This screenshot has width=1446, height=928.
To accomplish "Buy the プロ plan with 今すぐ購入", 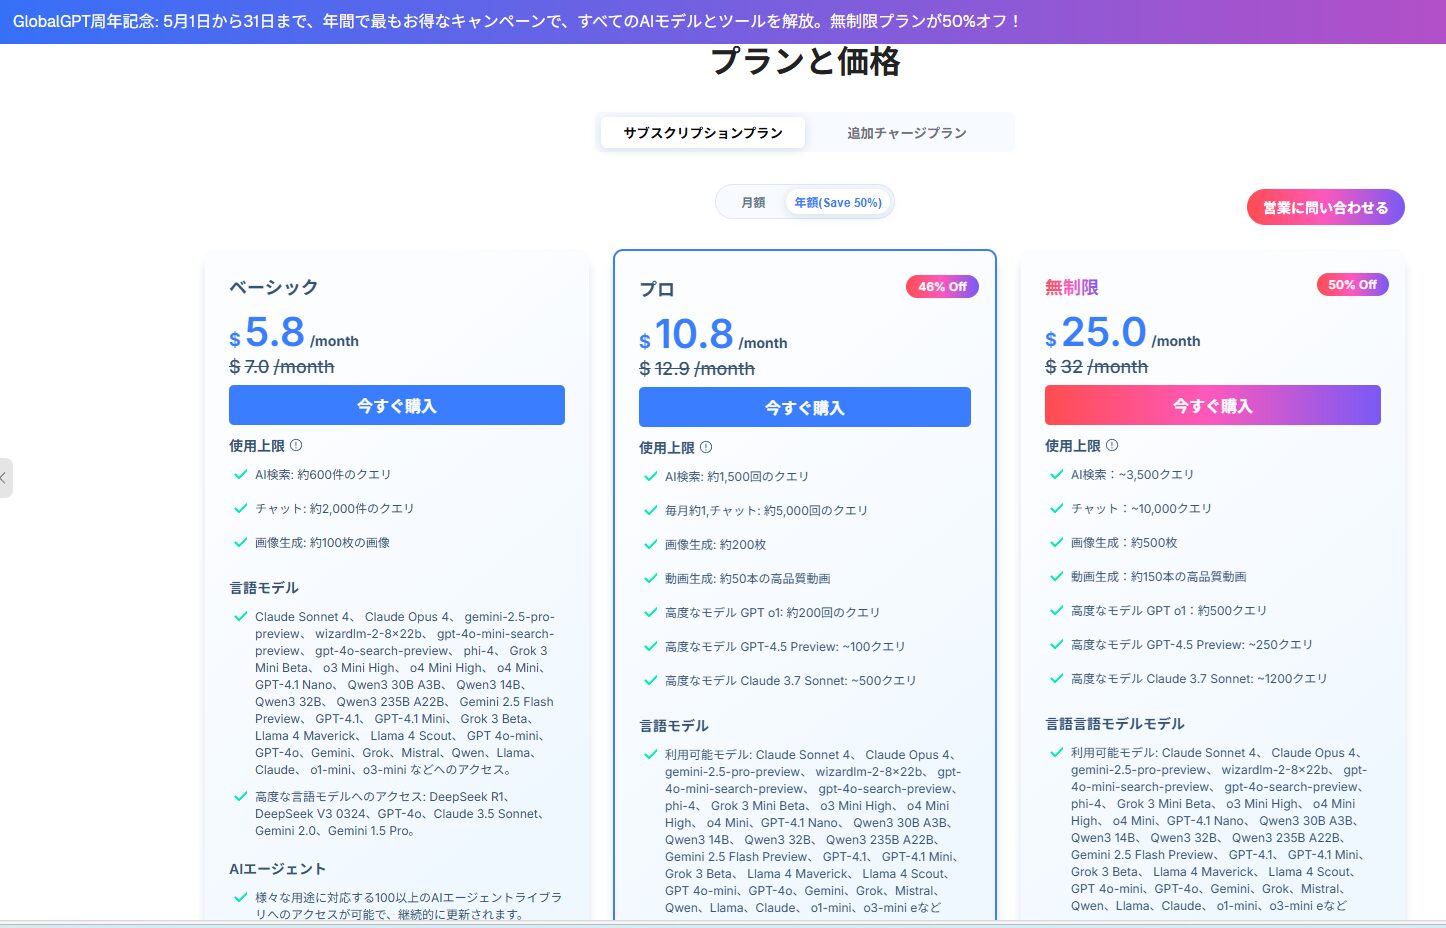I will 805,407.
